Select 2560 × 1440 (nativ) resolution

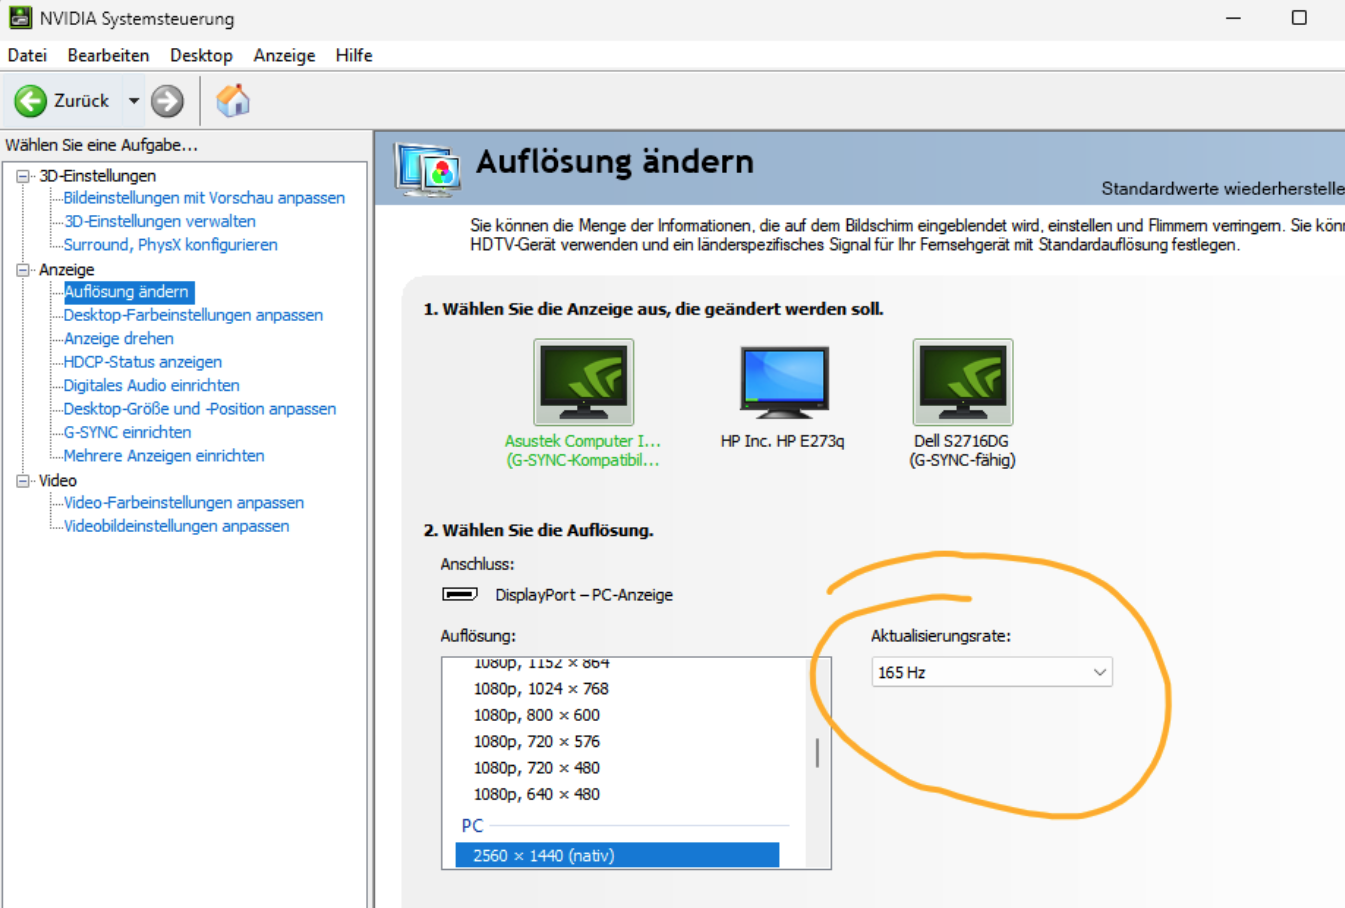(x=617, y=855)
